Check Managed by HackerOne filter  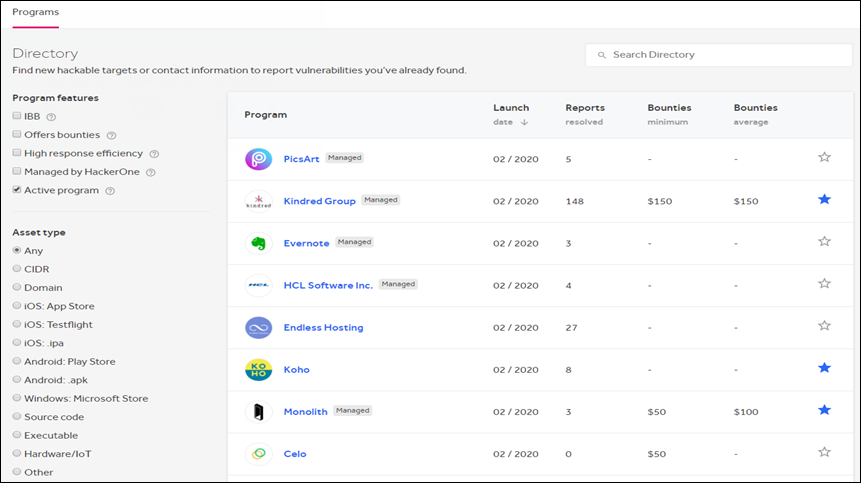tap(17, 172)
